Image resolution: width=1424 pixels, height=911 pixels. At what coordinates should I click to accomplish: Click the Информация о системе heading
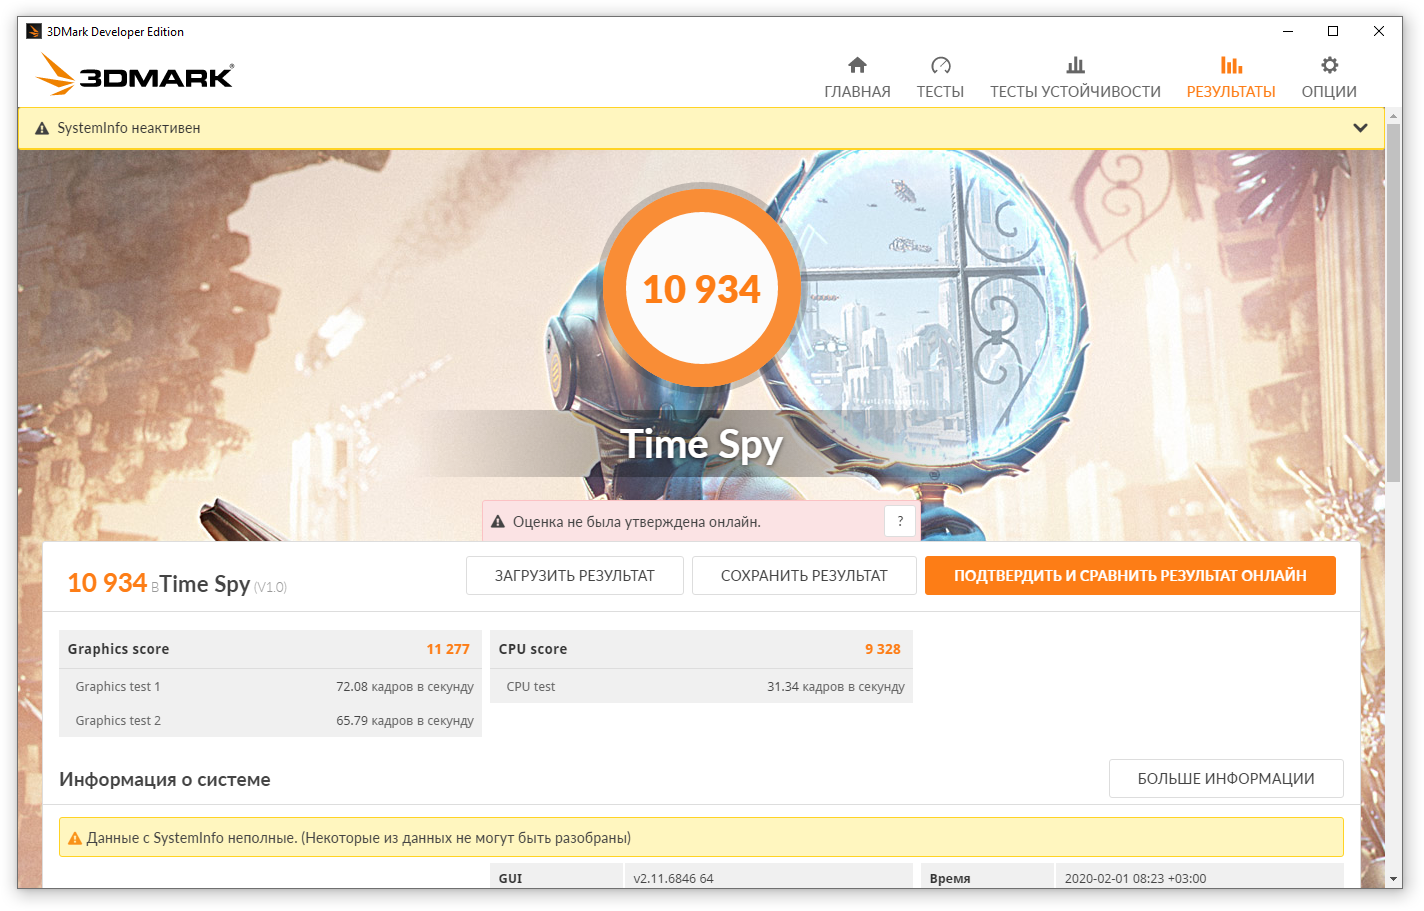click(165, 780)
